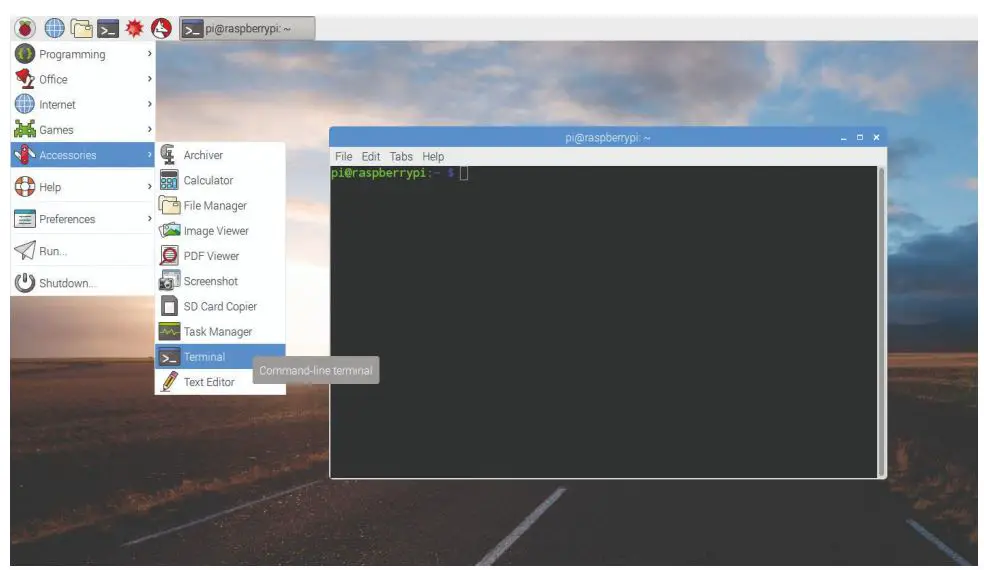Click the Text Editor pencil icon

coord(169,381)
